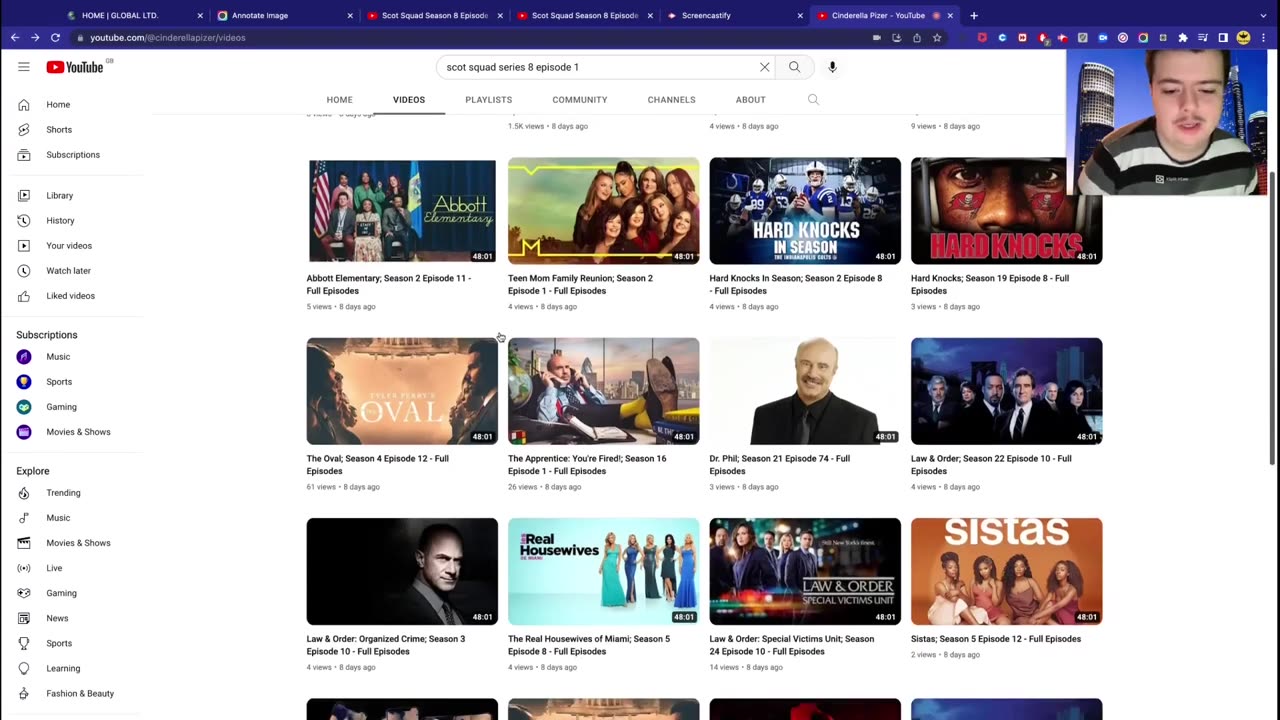Start voice search with the microphone
The height and width of the screenshot is (720, 1280).
coord(832,67)
